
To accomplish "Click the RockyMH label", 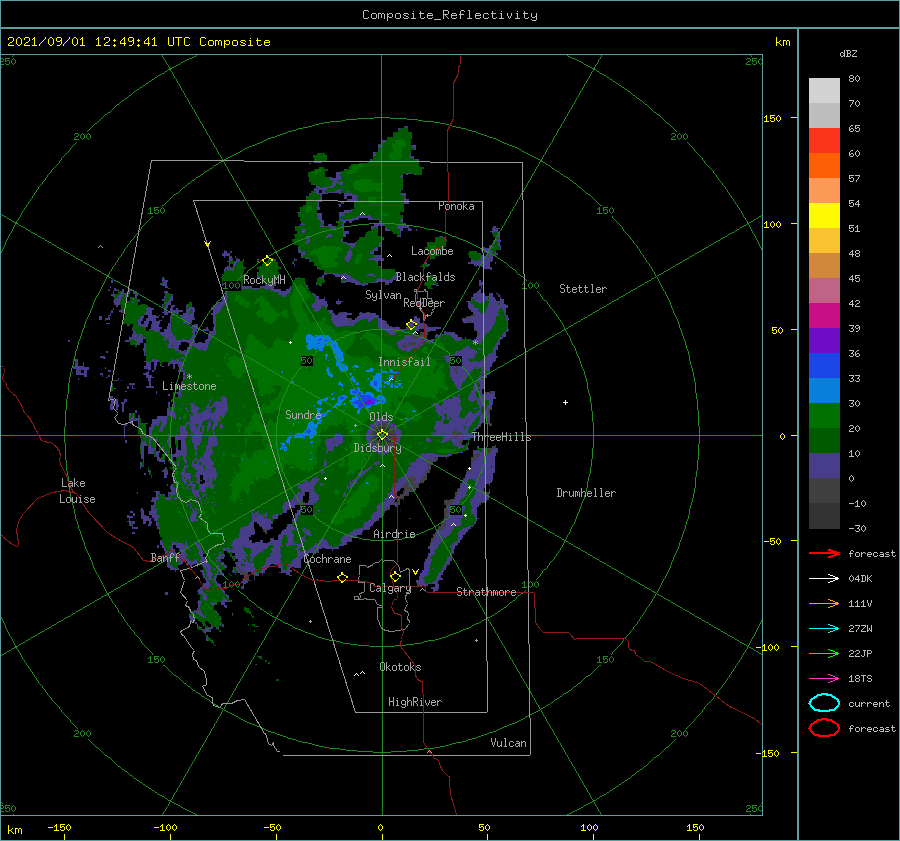I will (264, 280).
